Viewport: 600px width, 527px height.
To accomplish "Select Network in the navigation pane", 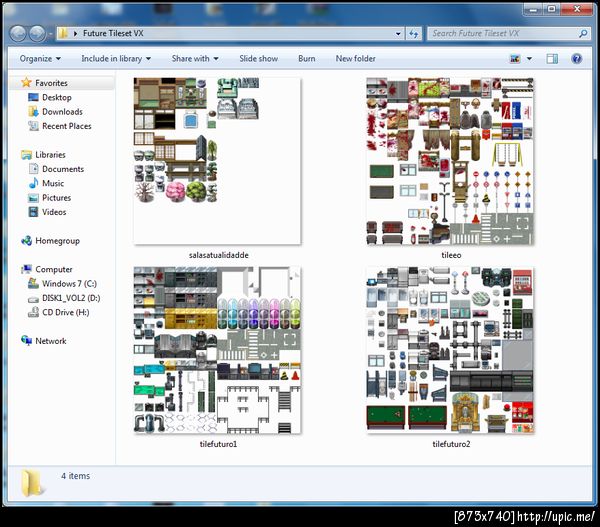I will tap(51, 341).
